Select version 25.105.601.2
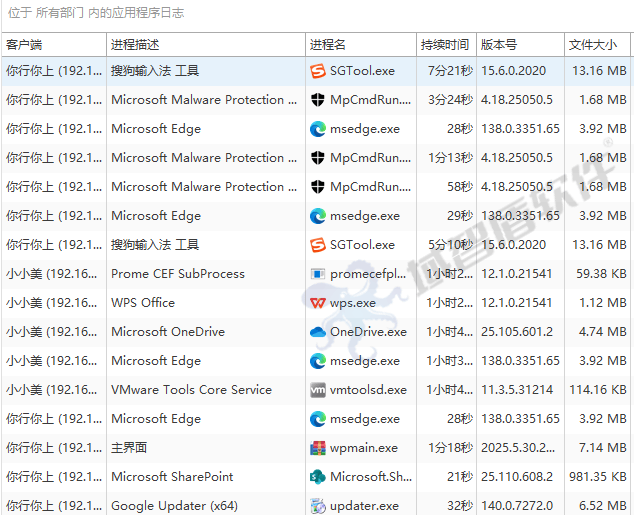 pyautogui.click(x=517, y=332)
